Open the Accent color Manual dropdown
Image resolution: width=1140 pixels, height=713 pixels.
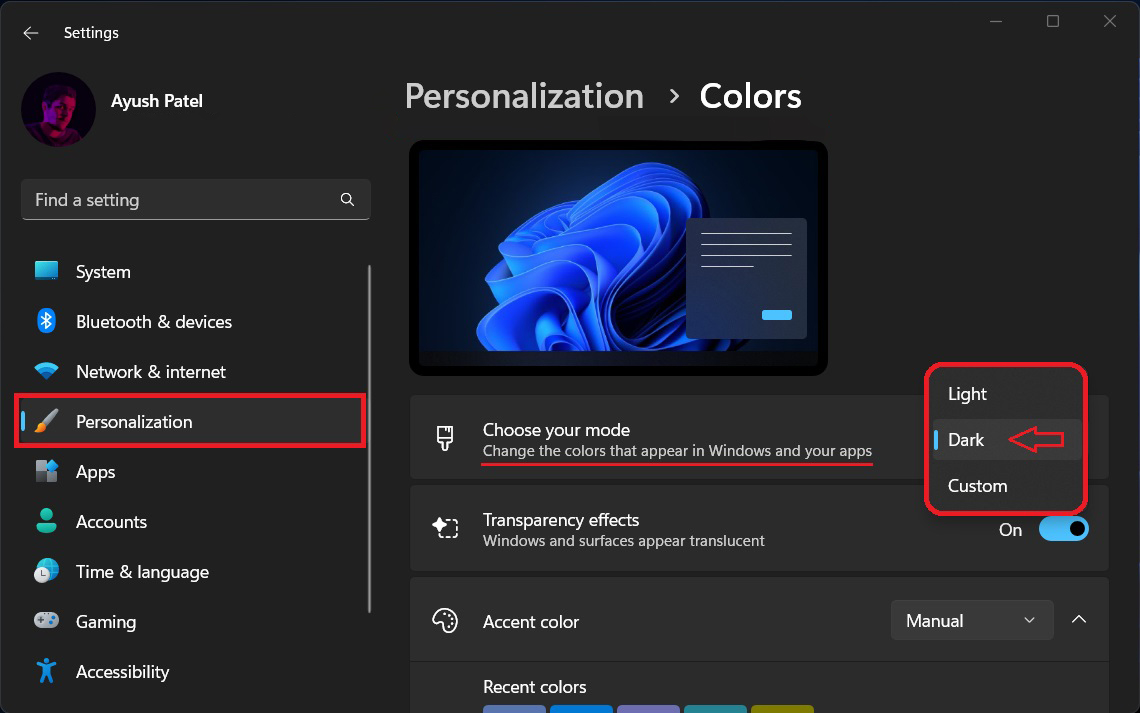tap(972, 620)
